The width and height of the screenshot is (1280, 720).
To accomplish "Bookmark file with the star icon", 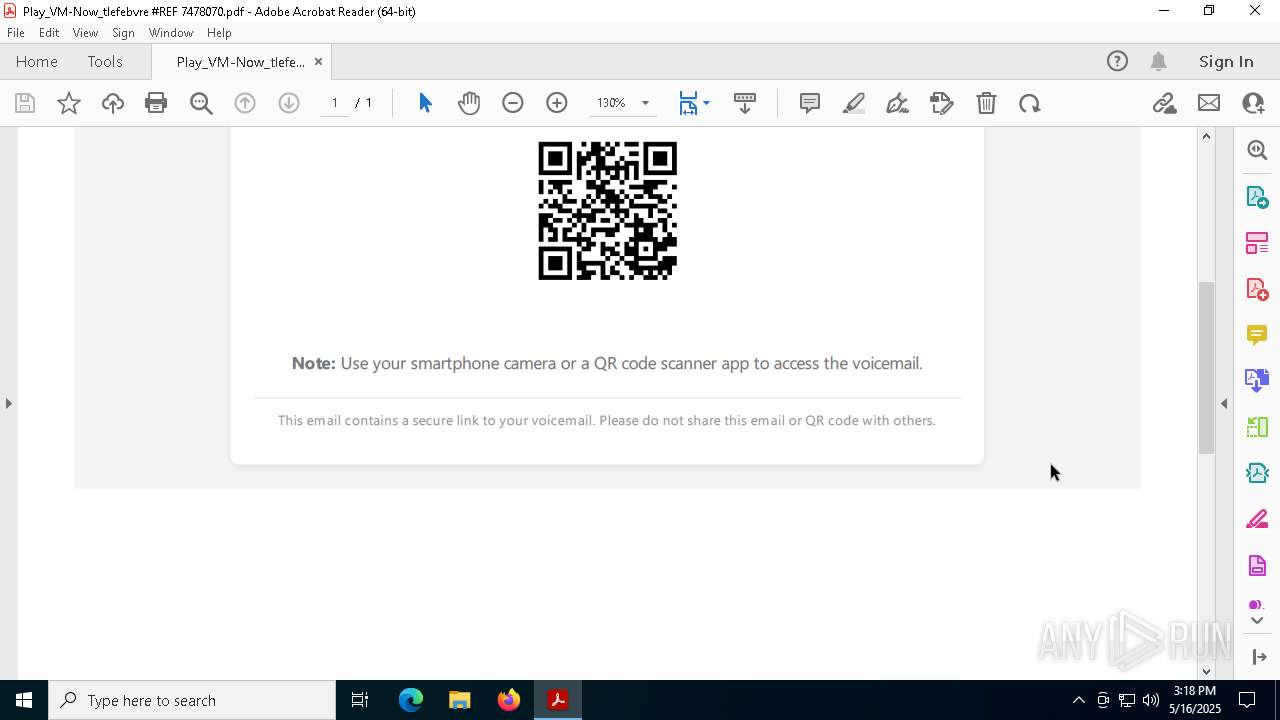I will pyautogui.click(x=69, y=103).
